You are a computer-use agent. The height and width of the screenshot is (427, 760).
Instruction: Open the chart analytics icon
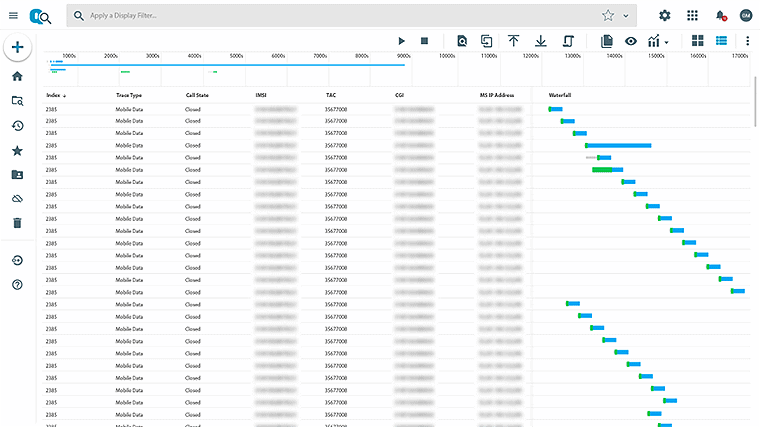(654, 41)
